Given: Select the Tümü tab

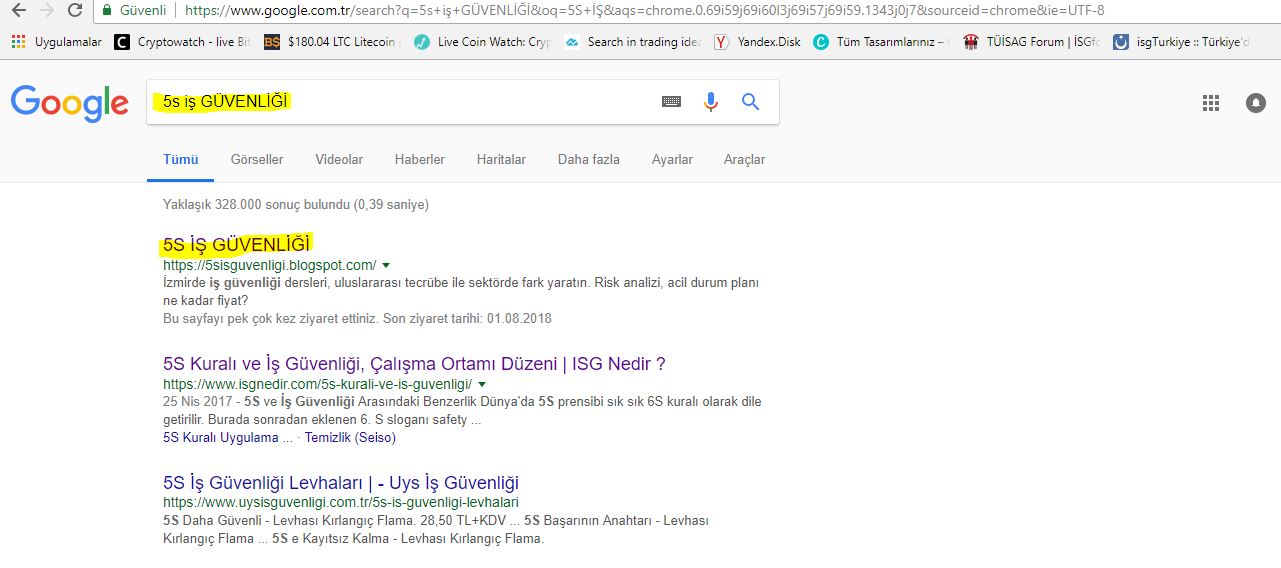Looking at the screenshot, I should click(x=181, y=160).
